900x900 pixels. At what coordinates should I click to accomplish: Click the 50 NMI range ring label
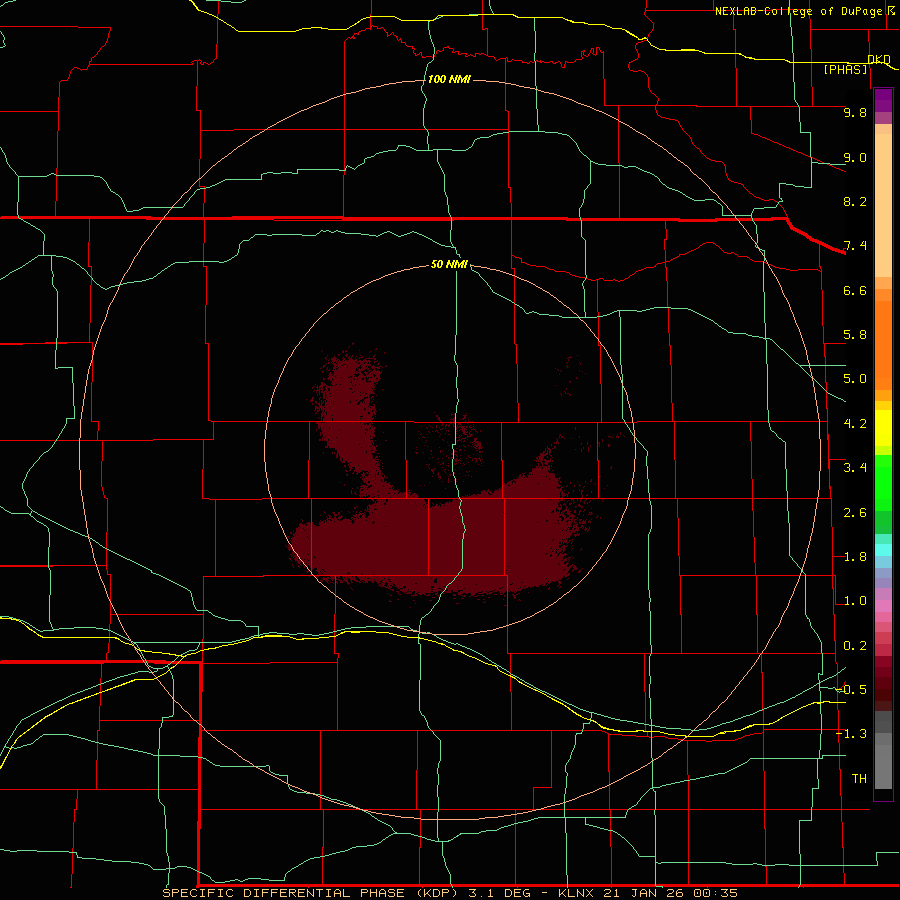pos(449,264)
